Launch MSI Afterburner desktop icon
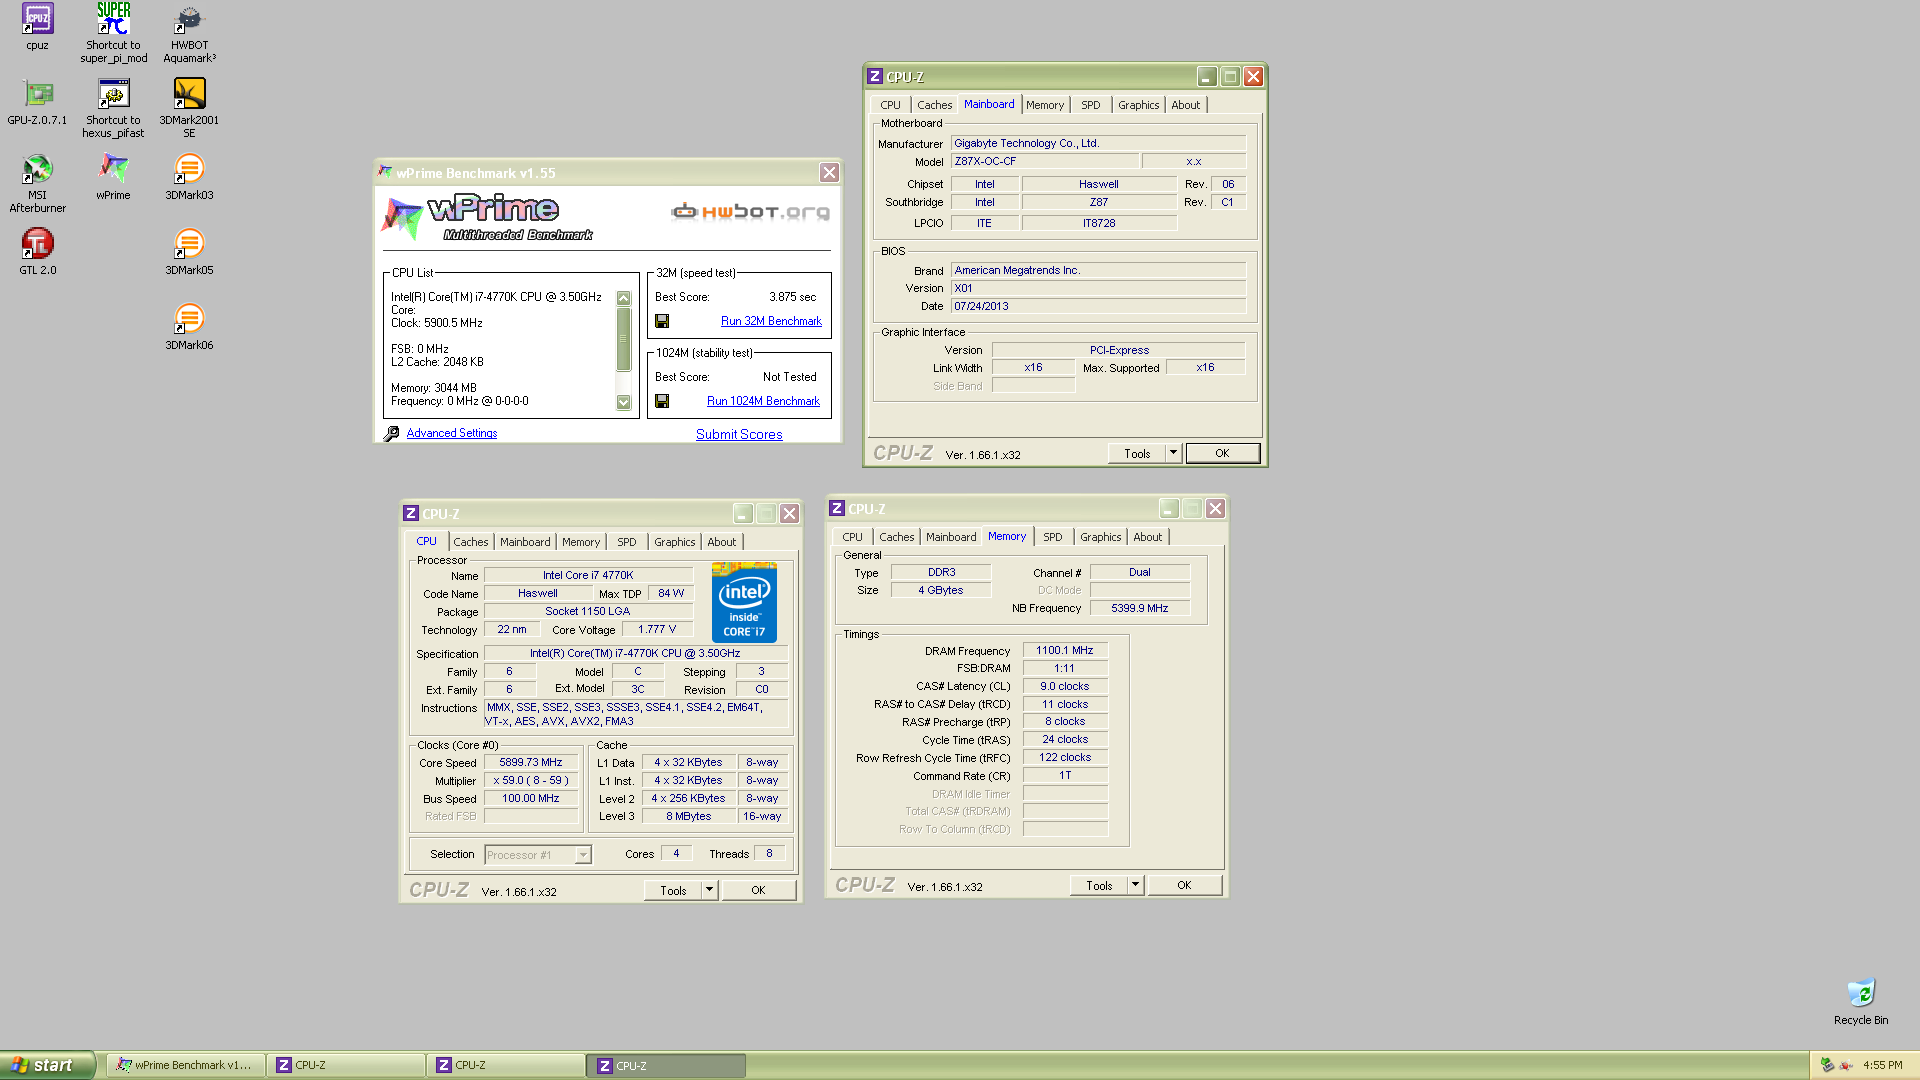This screenshot has height=1080, width=1920. [x=37, y=183]
